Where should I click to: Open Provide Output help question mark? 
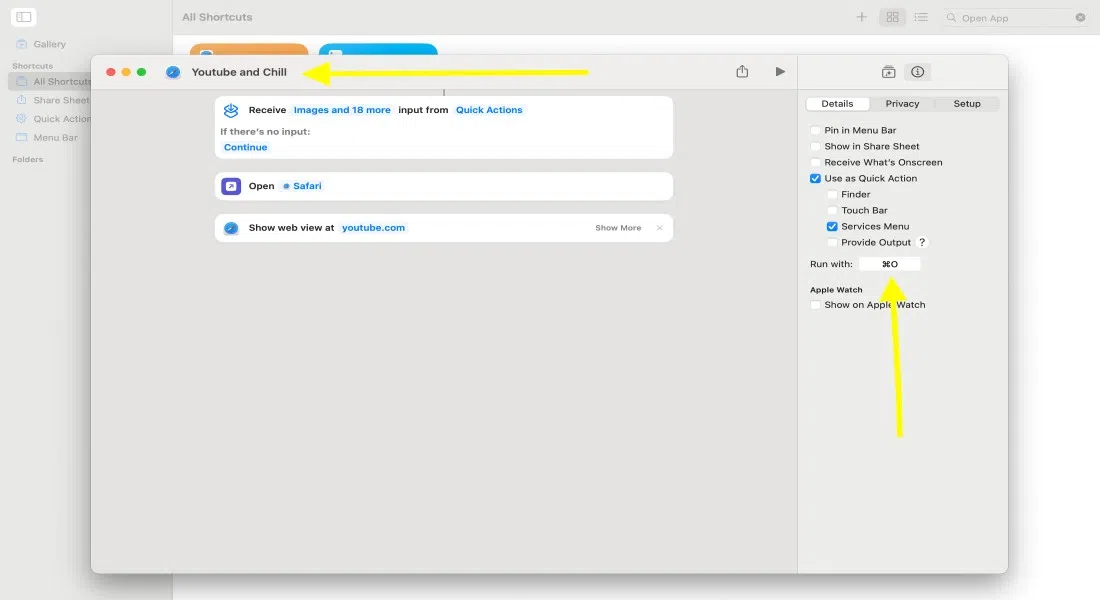pos(923,243)
